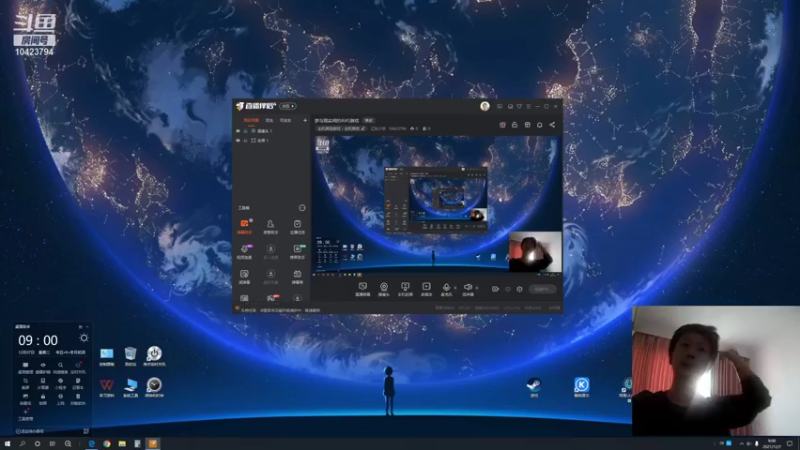
Task: Open the Windows Start menu
Action: click(x=7, y=444)
